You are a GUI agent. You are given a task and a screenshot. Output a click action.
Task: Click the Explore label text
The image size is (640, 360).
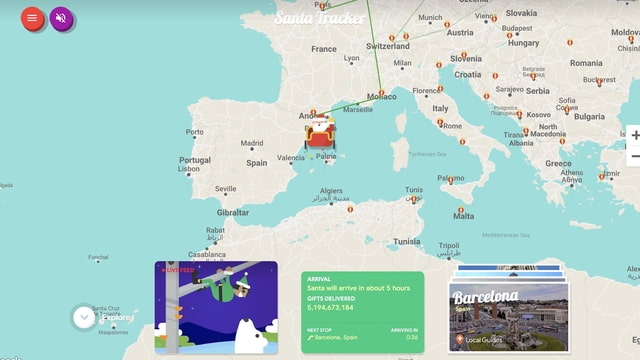[116, 318]
